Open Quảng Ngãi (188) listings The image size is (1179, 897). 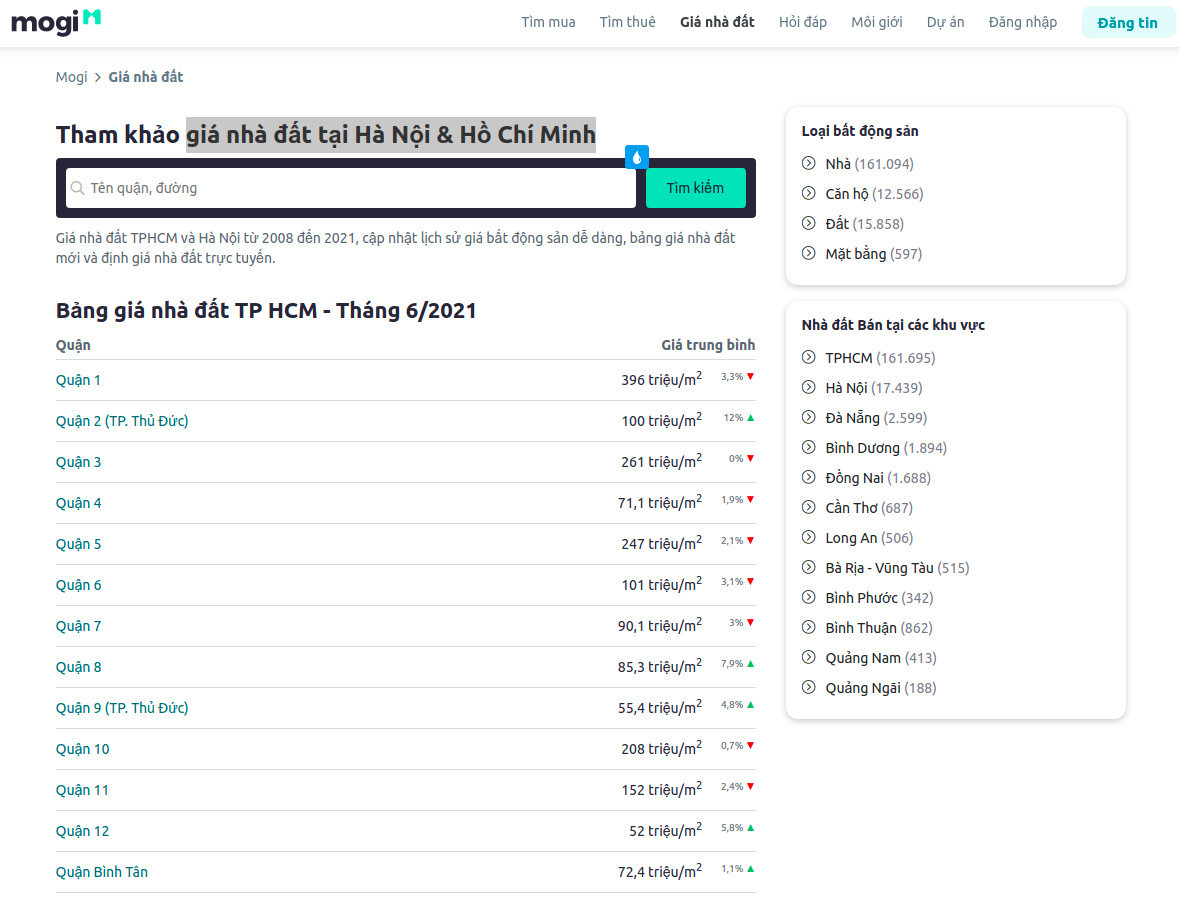[x=881, y=688]
